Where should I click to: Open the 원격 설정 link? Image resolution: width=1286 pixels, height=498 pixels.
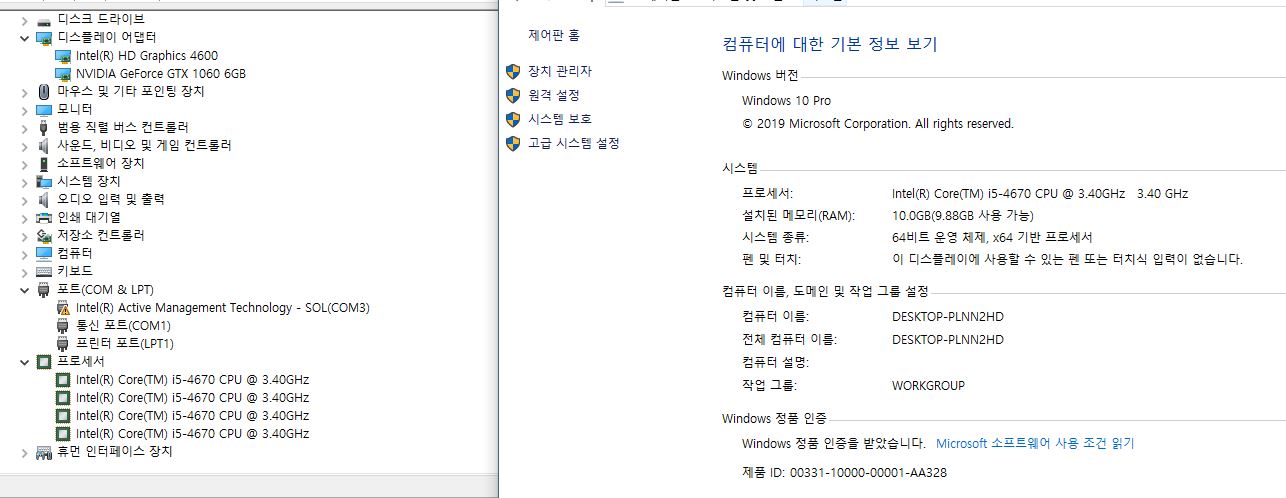(554, 95)
